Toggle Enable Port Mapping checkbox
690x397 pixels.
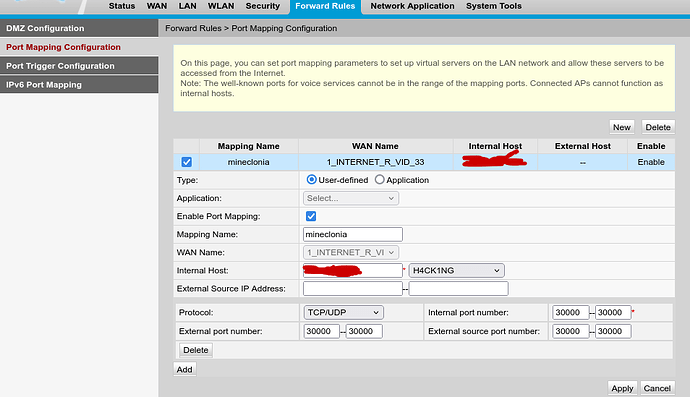[311, 216]
